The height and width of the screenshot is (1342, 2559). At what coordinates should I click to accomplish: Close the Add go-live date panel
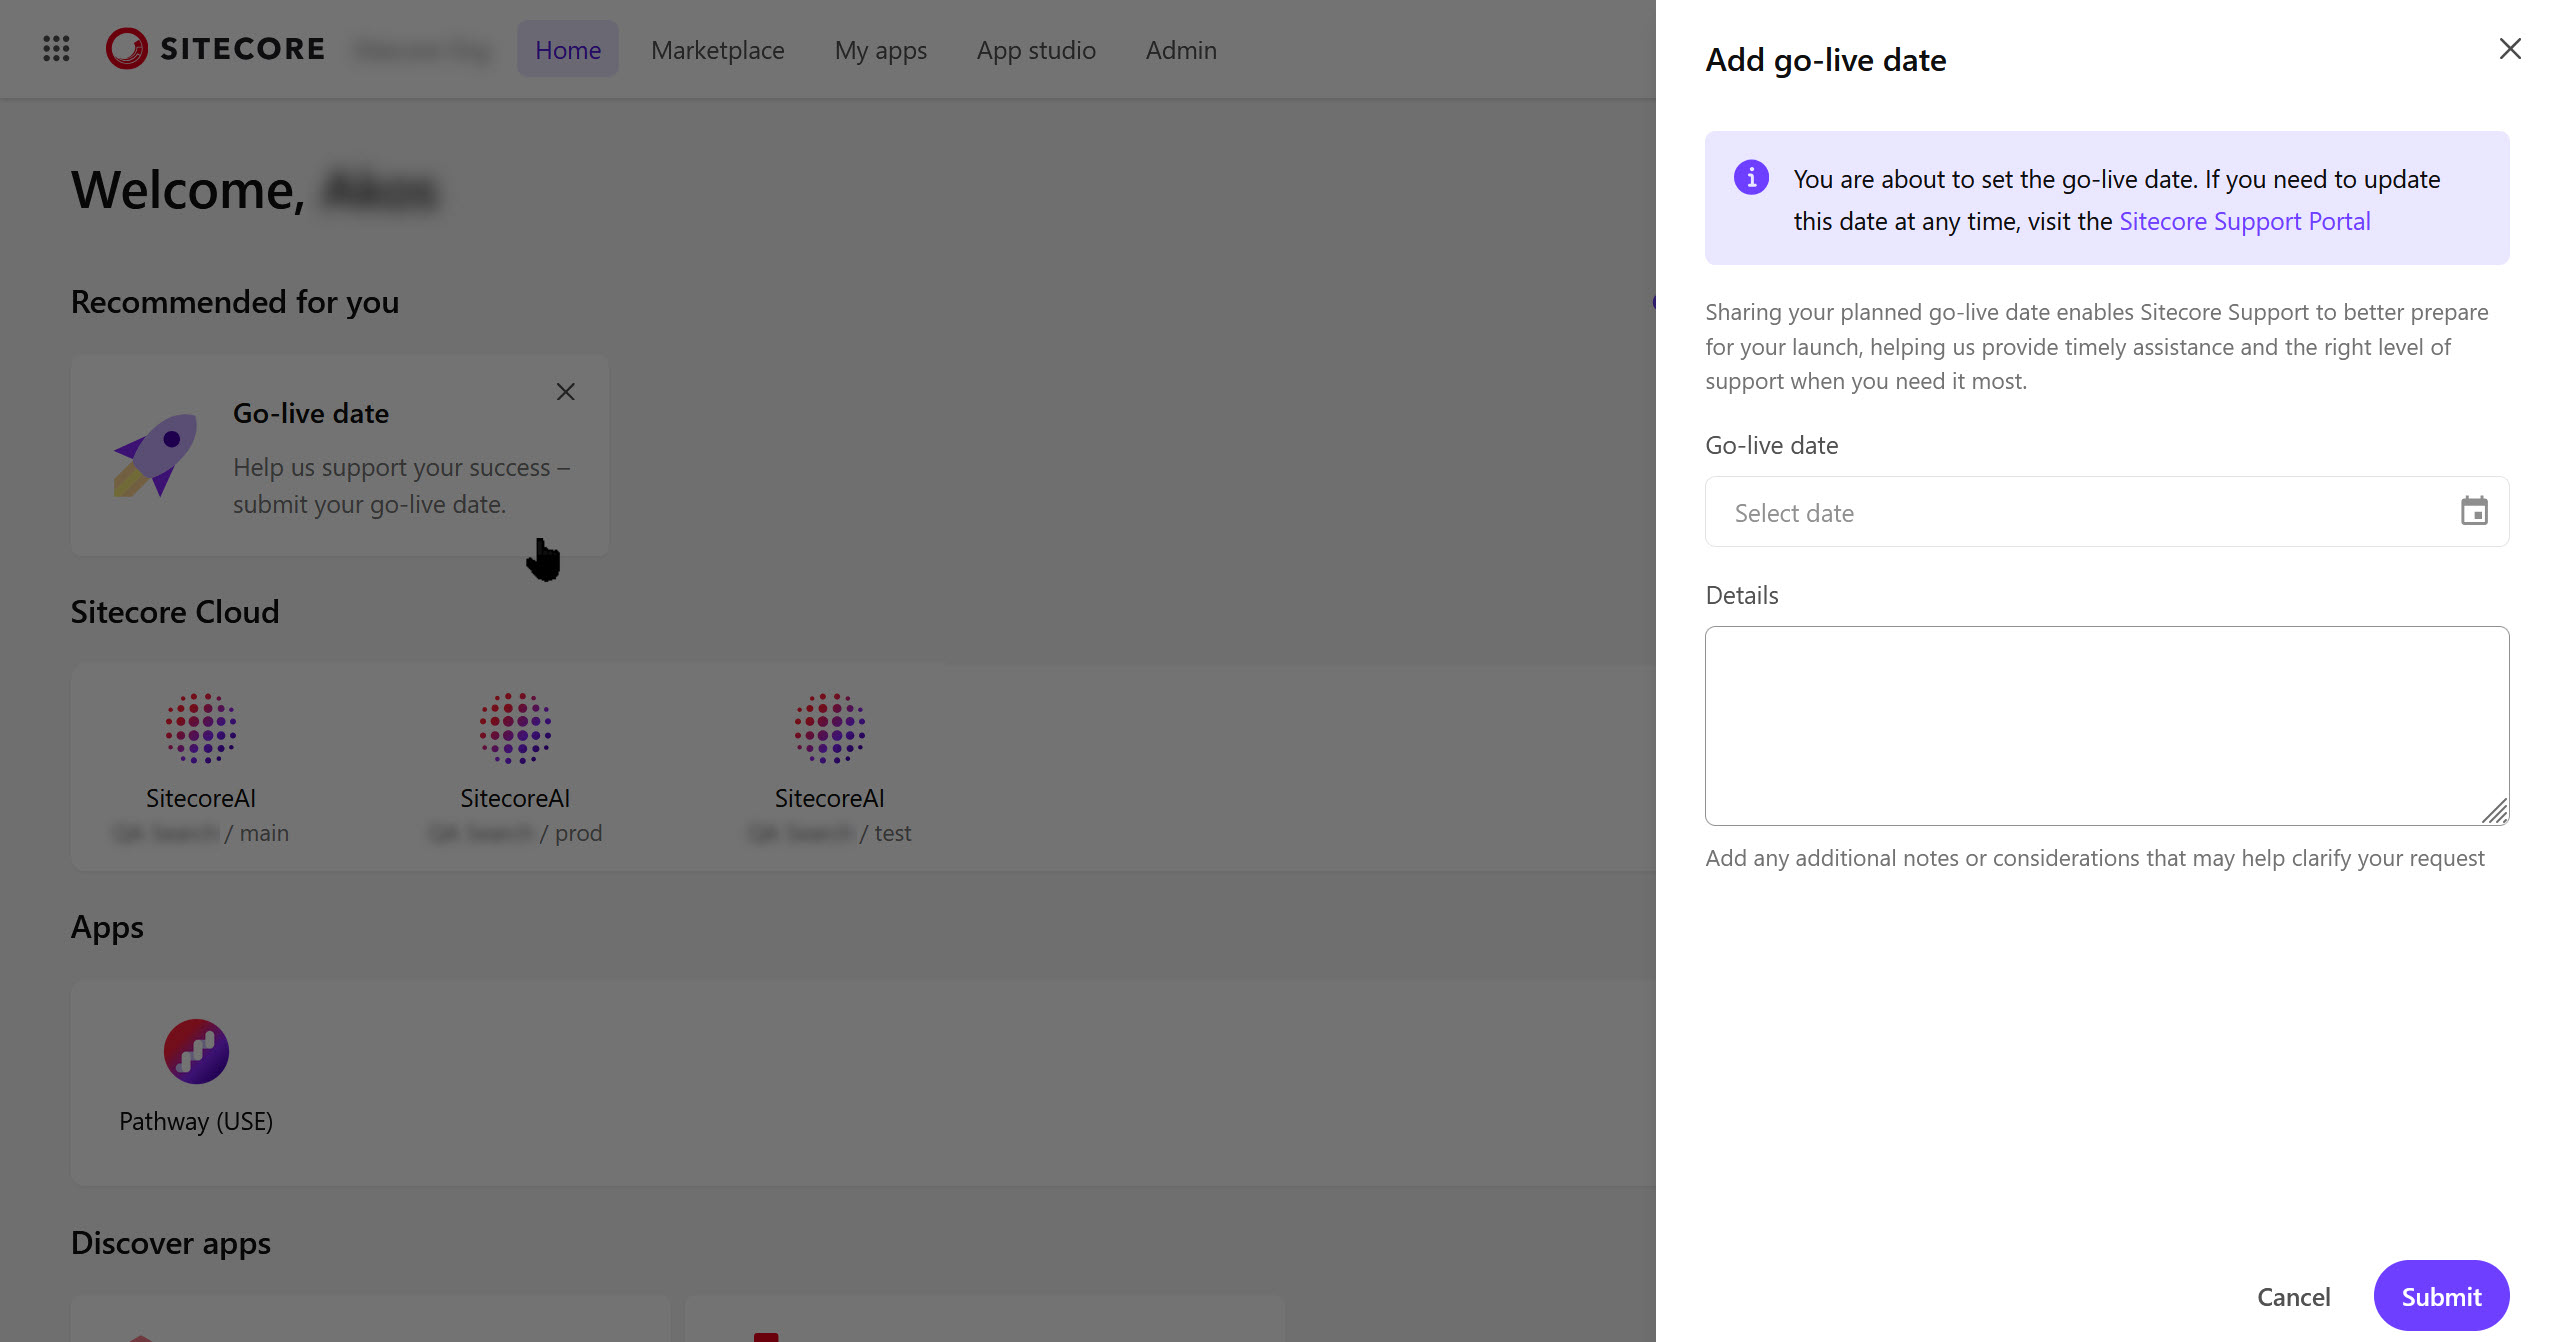[x=2510, y=49]
